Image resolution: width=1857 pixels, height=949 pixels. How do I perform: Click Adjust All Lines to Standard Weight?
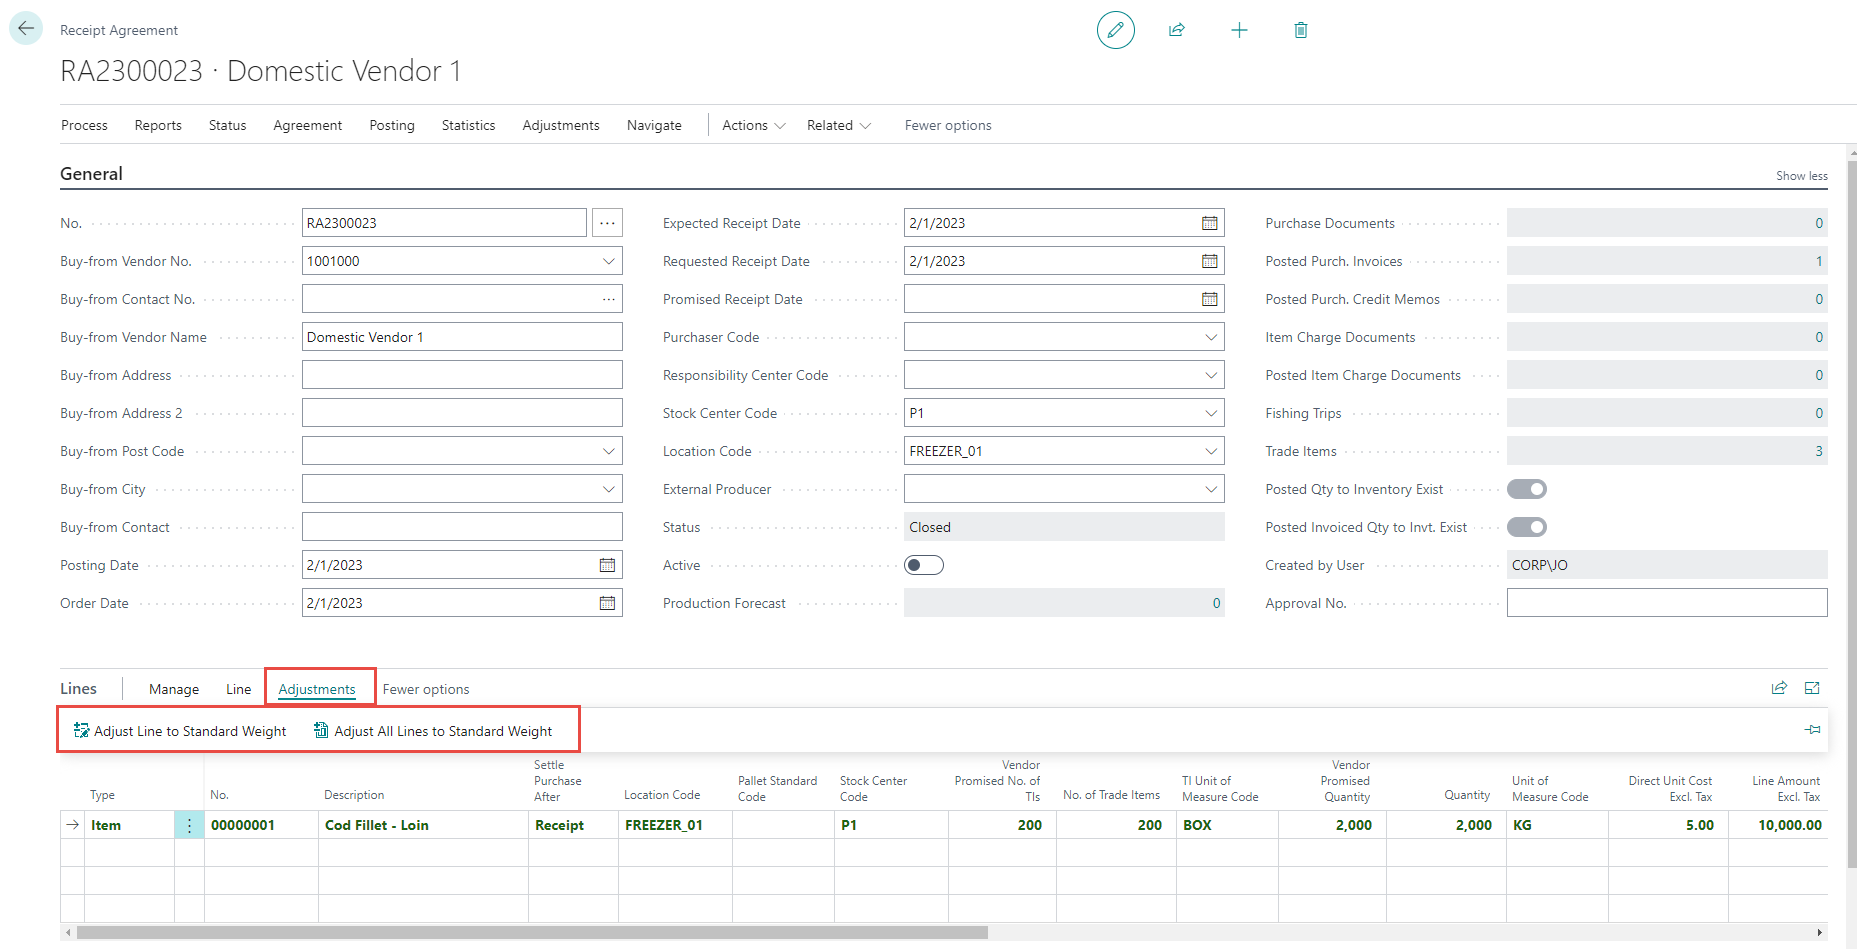coord(433,731)
